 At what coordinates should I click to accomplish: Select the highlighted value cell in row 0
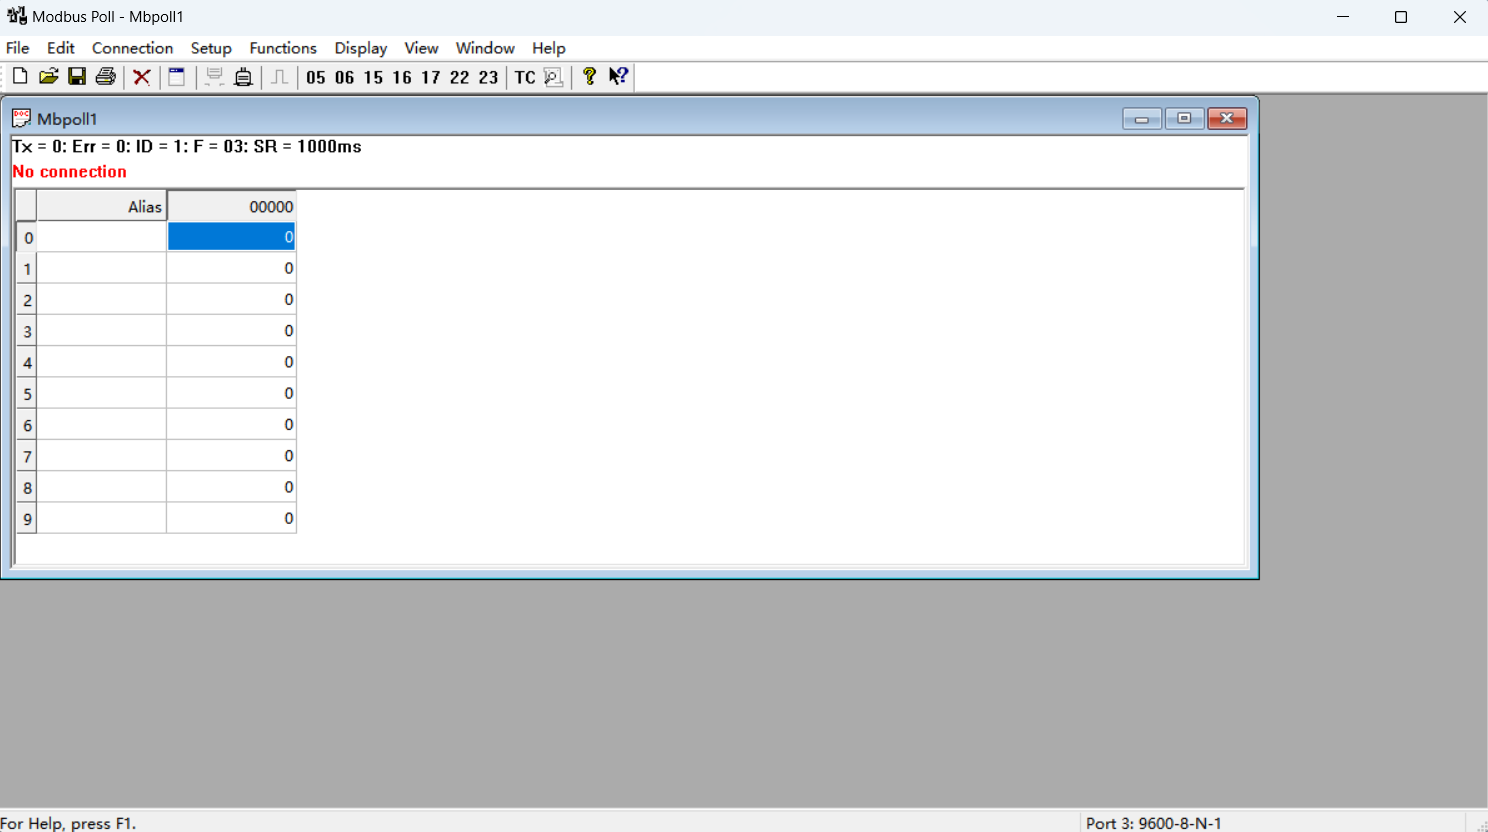click(x=231, y=237)
